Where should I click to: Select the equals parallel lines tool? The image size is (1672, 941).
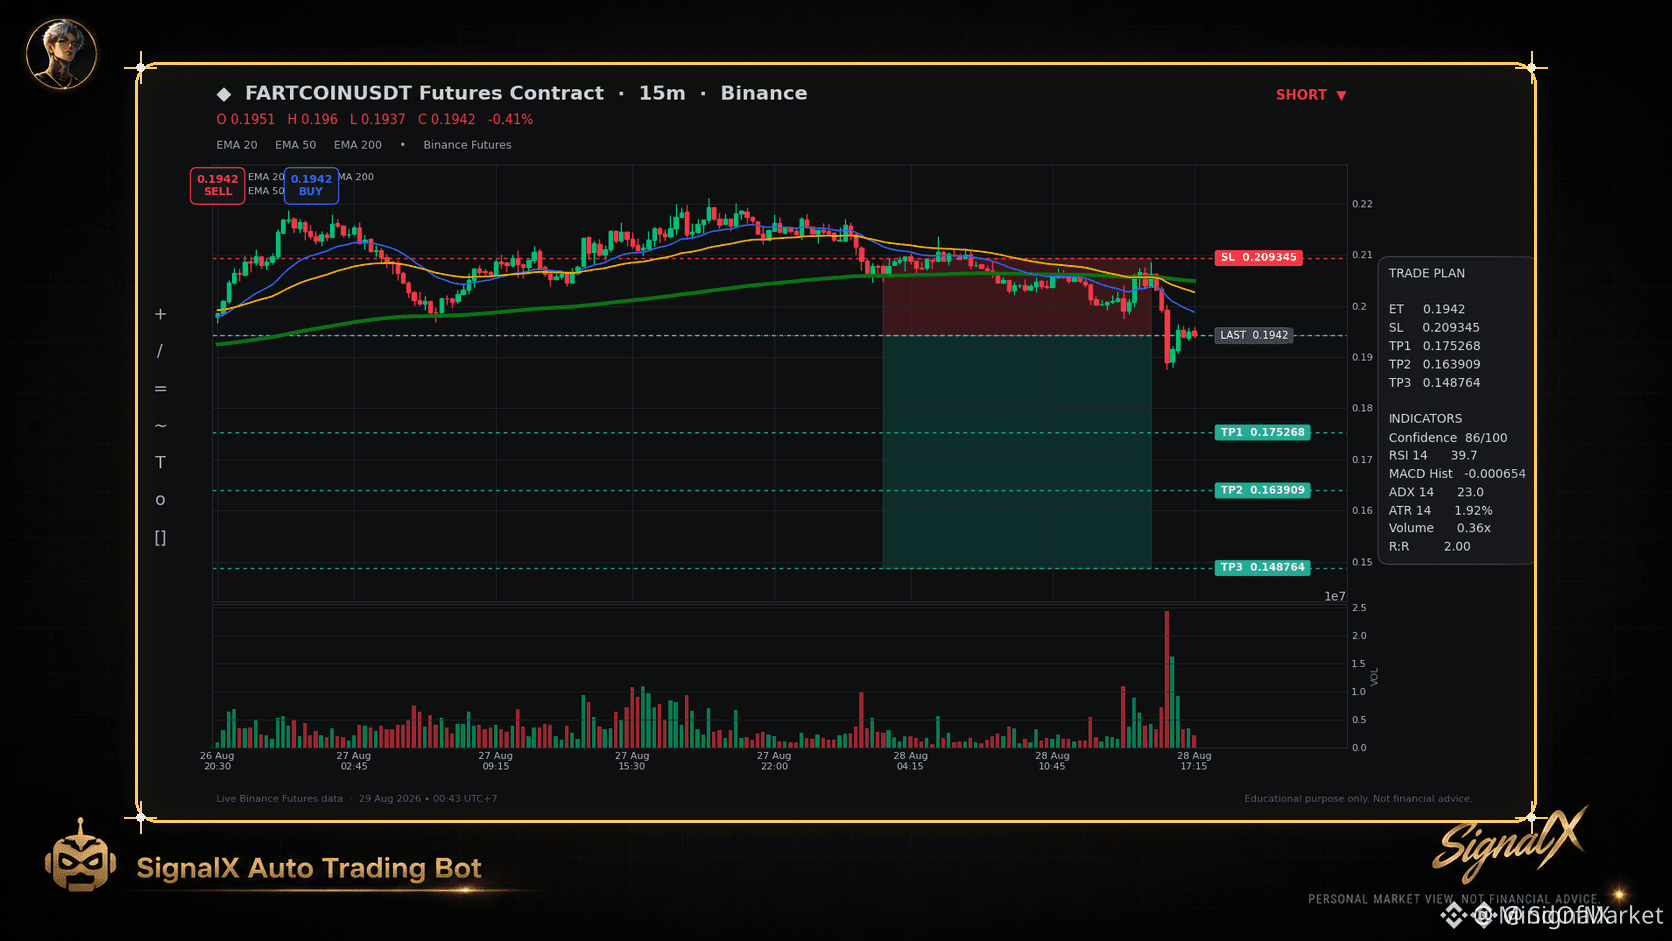point(160,388)
